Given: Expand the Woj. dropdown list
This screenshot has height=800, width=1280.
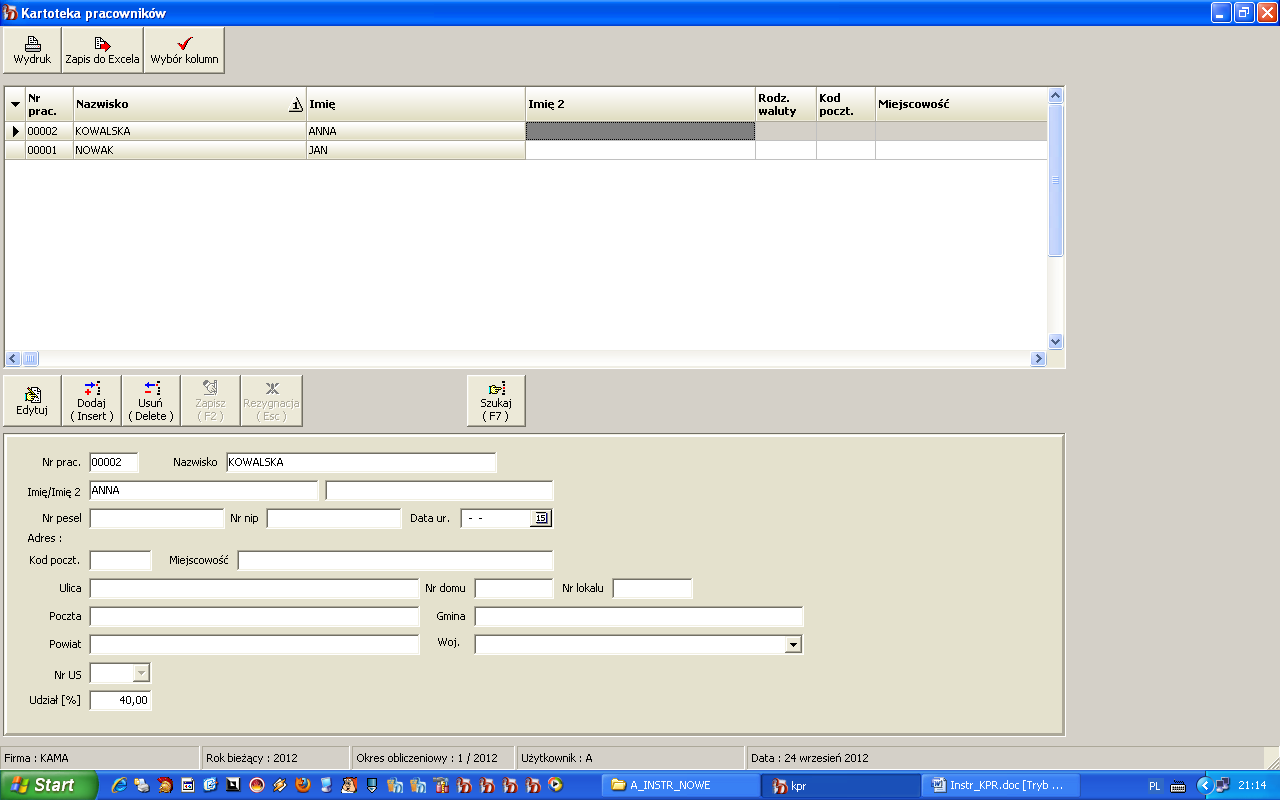Looking at the screenshot, I should pyautogui.click(x=793, y=645).
